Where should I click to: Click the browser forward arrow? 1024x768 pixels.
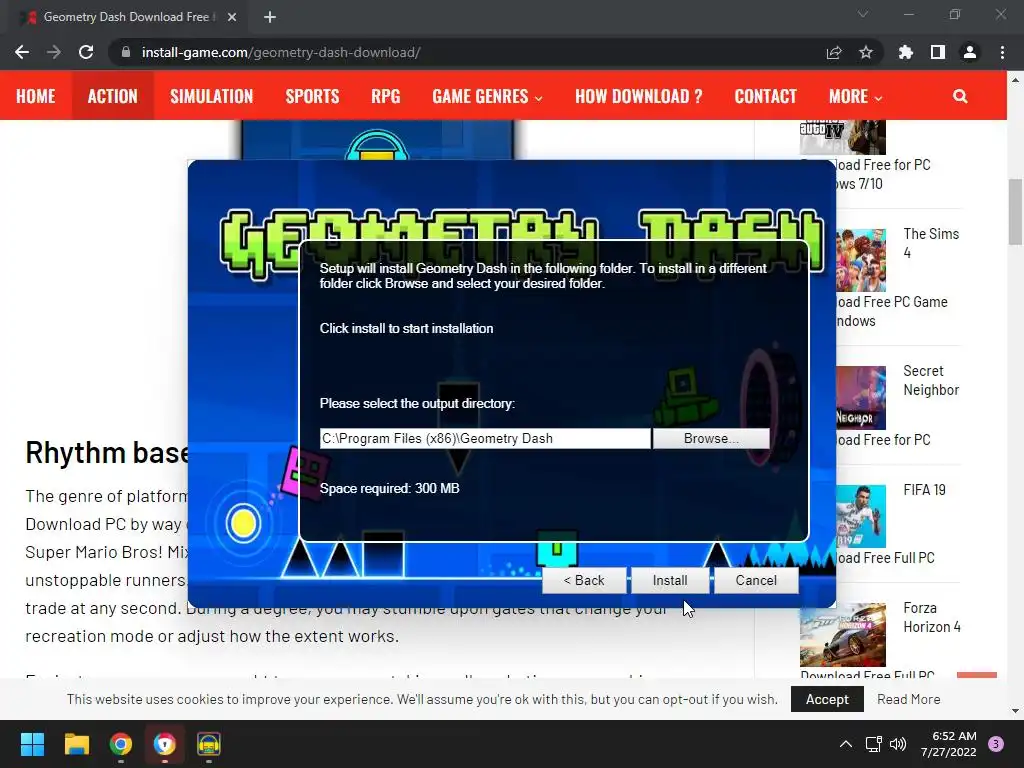(x=54, y=52)
